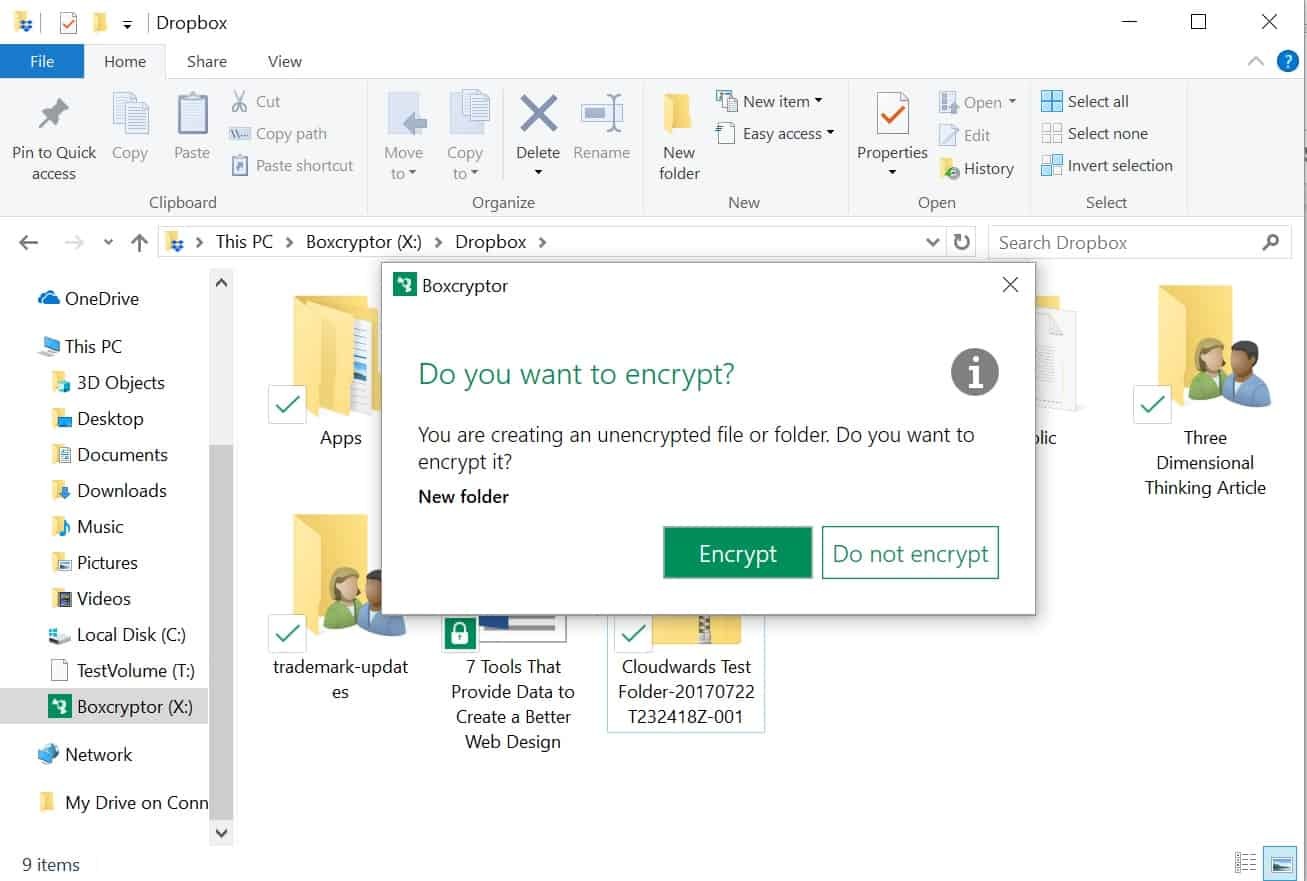Open the File menu tab
Viewport: 1307px width, 881px height.
[x=42, y=61]
